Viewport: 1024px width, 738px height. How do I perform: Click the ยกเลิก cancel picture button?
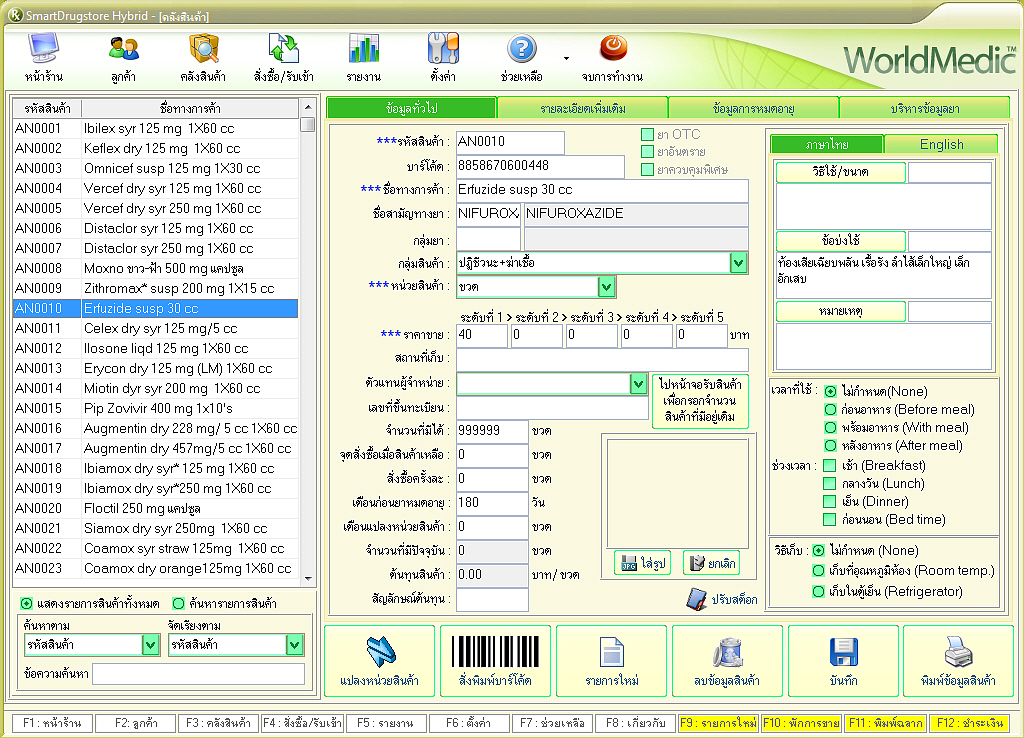(712, 563)
